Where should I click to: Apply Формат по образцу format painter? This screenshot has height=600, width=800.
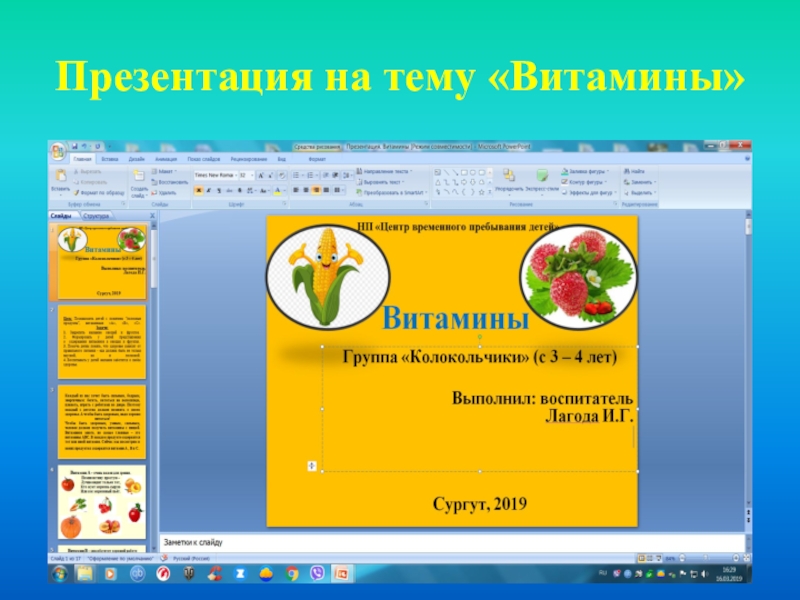point(99,193)
